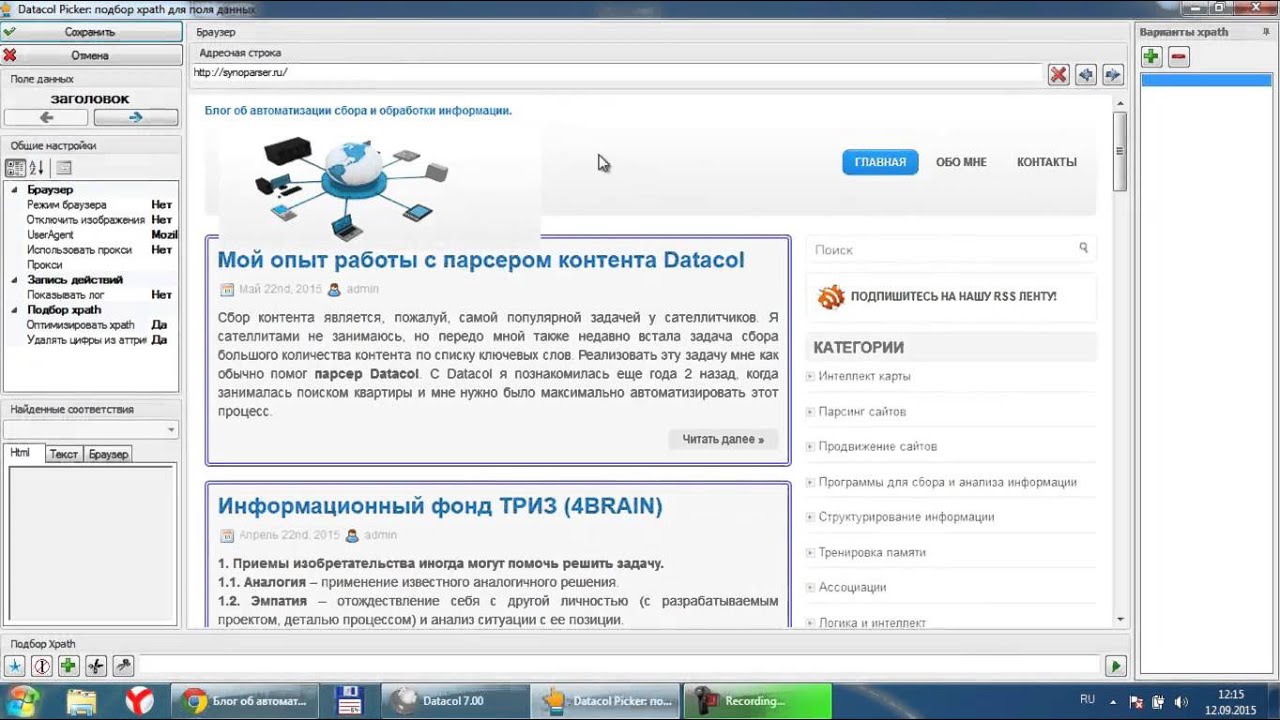Select the Удалять цифры из атрибутов row
Image resolution: width=1280 pixels, height=720 pixels.
(91, 340)
